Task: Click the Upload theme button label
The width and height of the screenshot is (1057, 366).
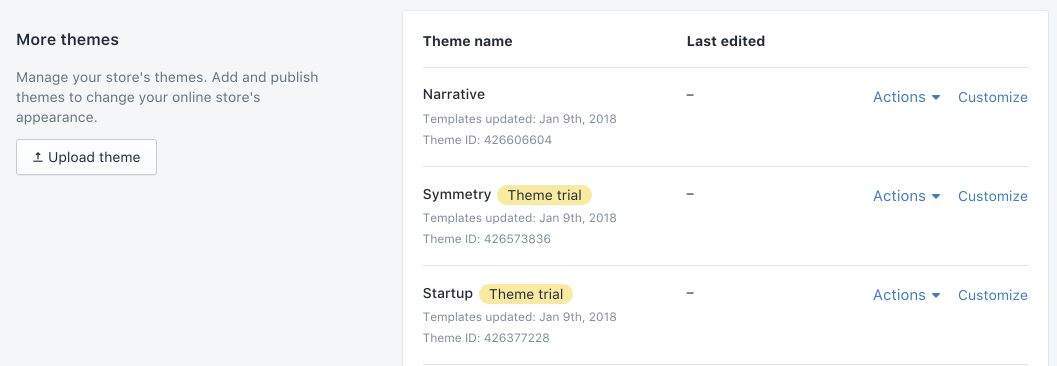Action: [x=94, y=158]
